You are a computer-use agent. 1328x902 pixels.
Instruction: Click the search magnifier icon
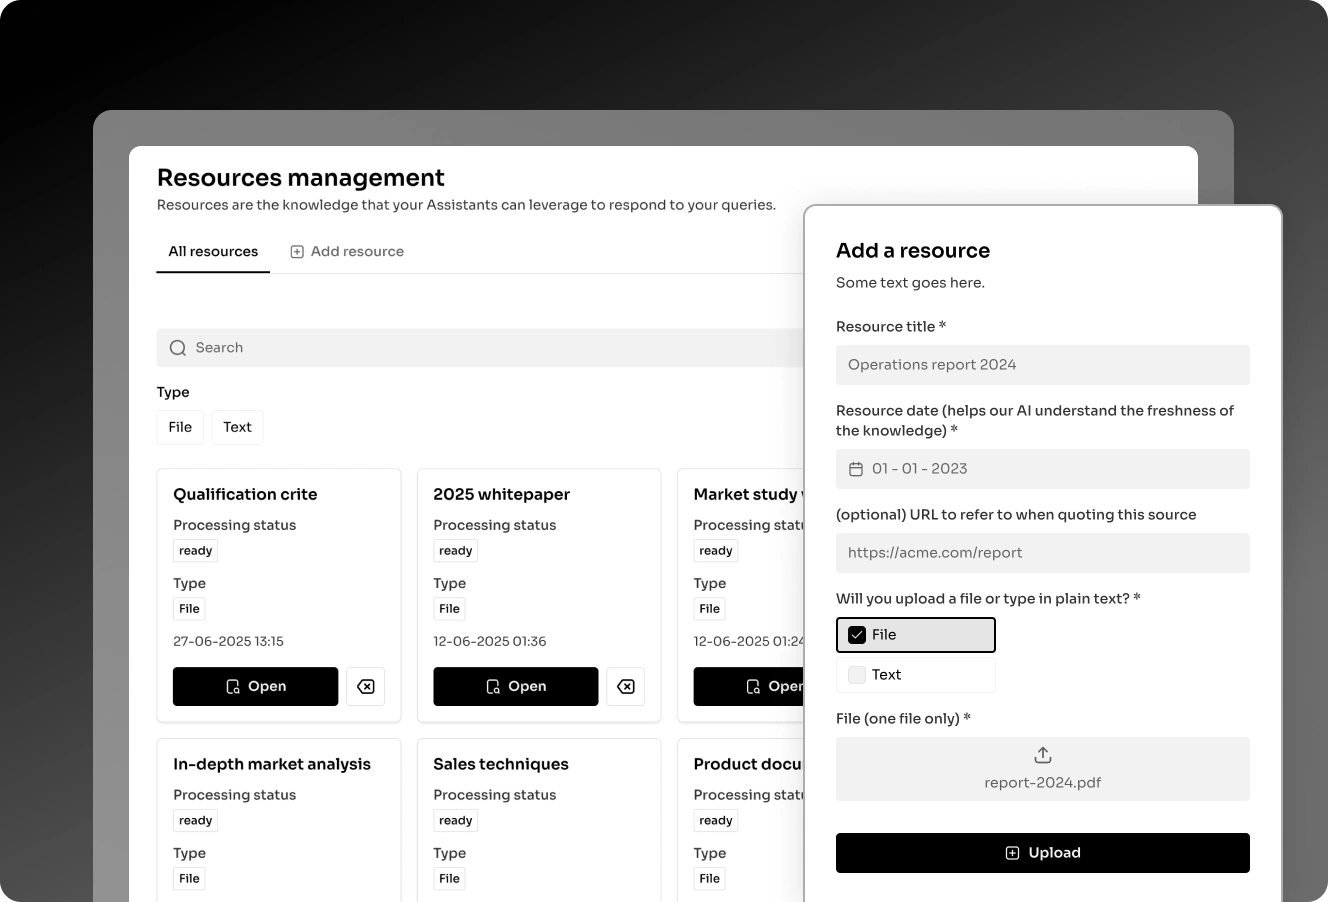(178, 347)
